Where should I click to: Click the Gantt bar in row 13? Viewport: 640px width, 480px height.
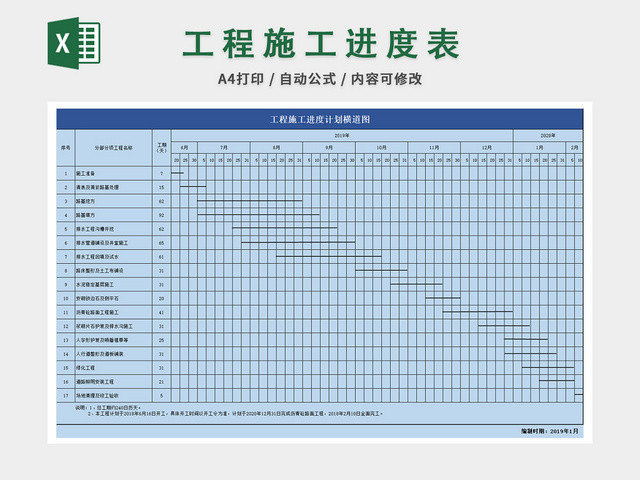[526, 339]
